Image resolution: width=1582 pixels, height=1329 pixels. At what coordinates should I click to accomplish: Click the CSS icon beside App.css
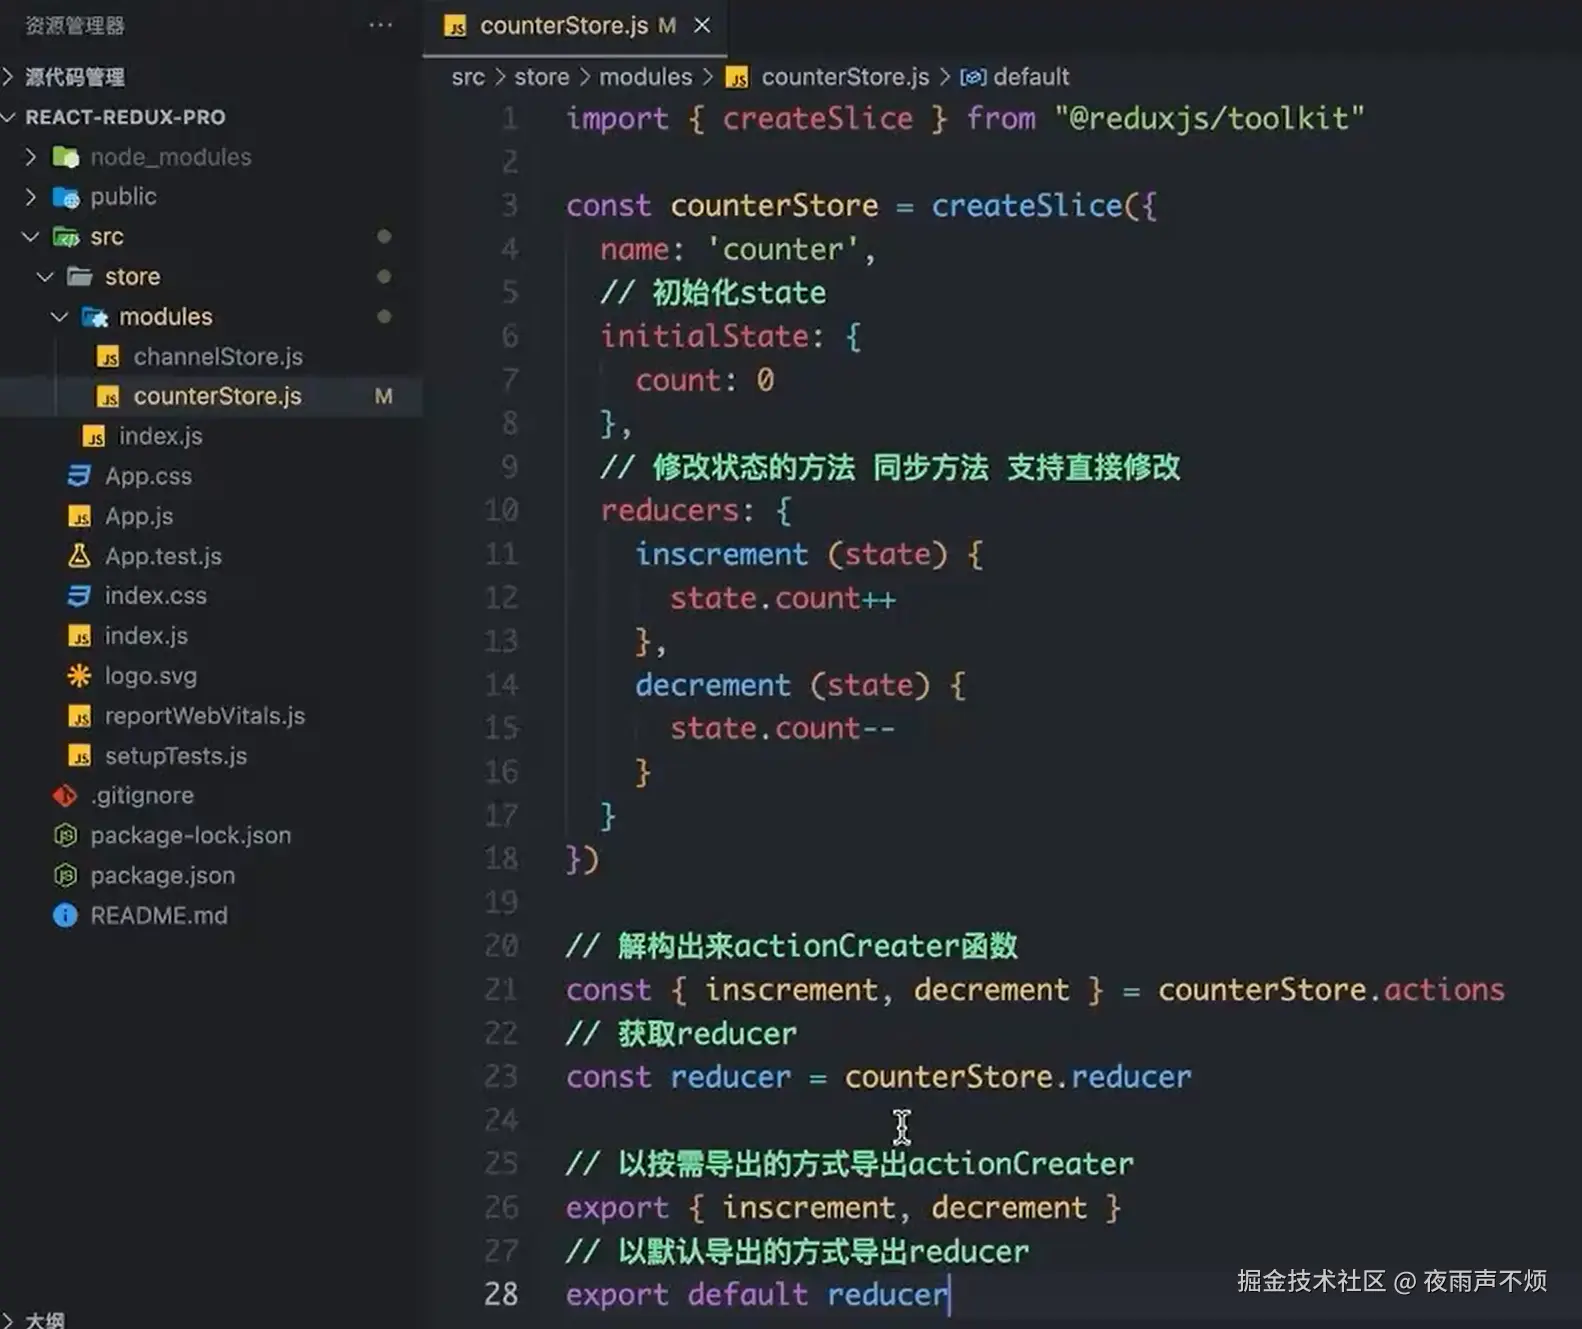pos(79,476)
